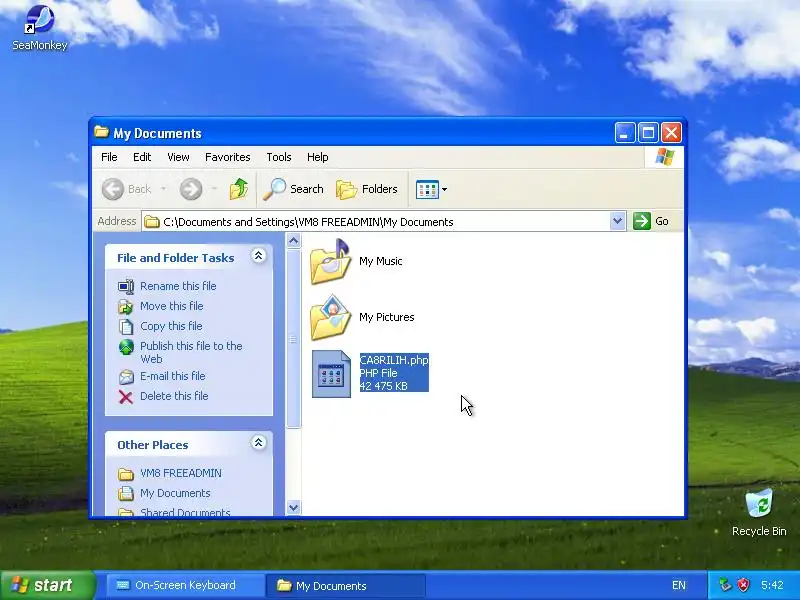Select the My Music folder icon
This screenshot has height=600, width=800.
(330, 262)
